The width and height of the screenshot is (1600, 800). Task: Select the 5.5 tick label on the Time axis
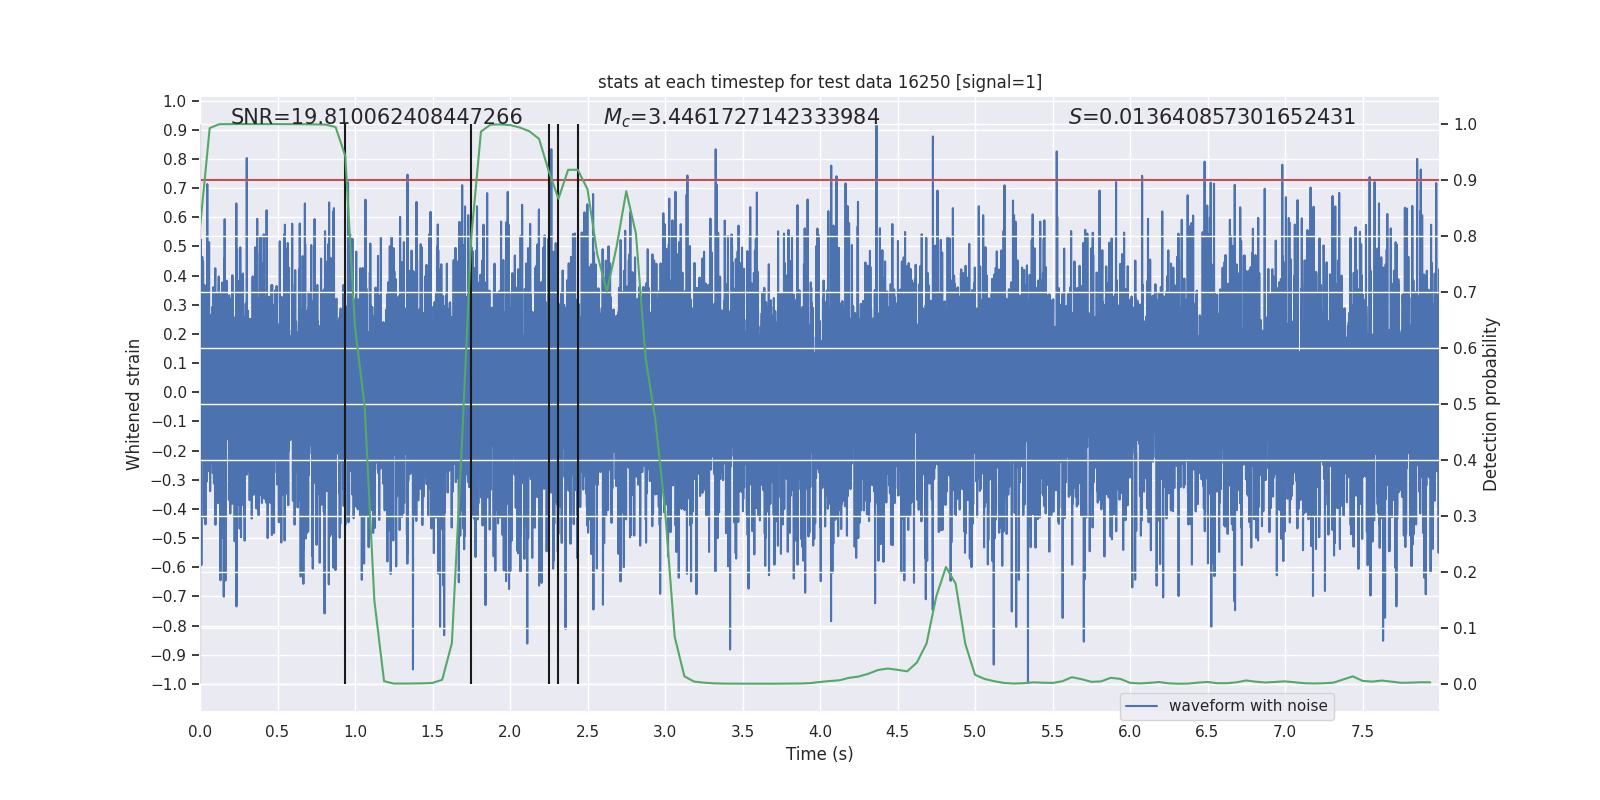[x=1052, y=731]
